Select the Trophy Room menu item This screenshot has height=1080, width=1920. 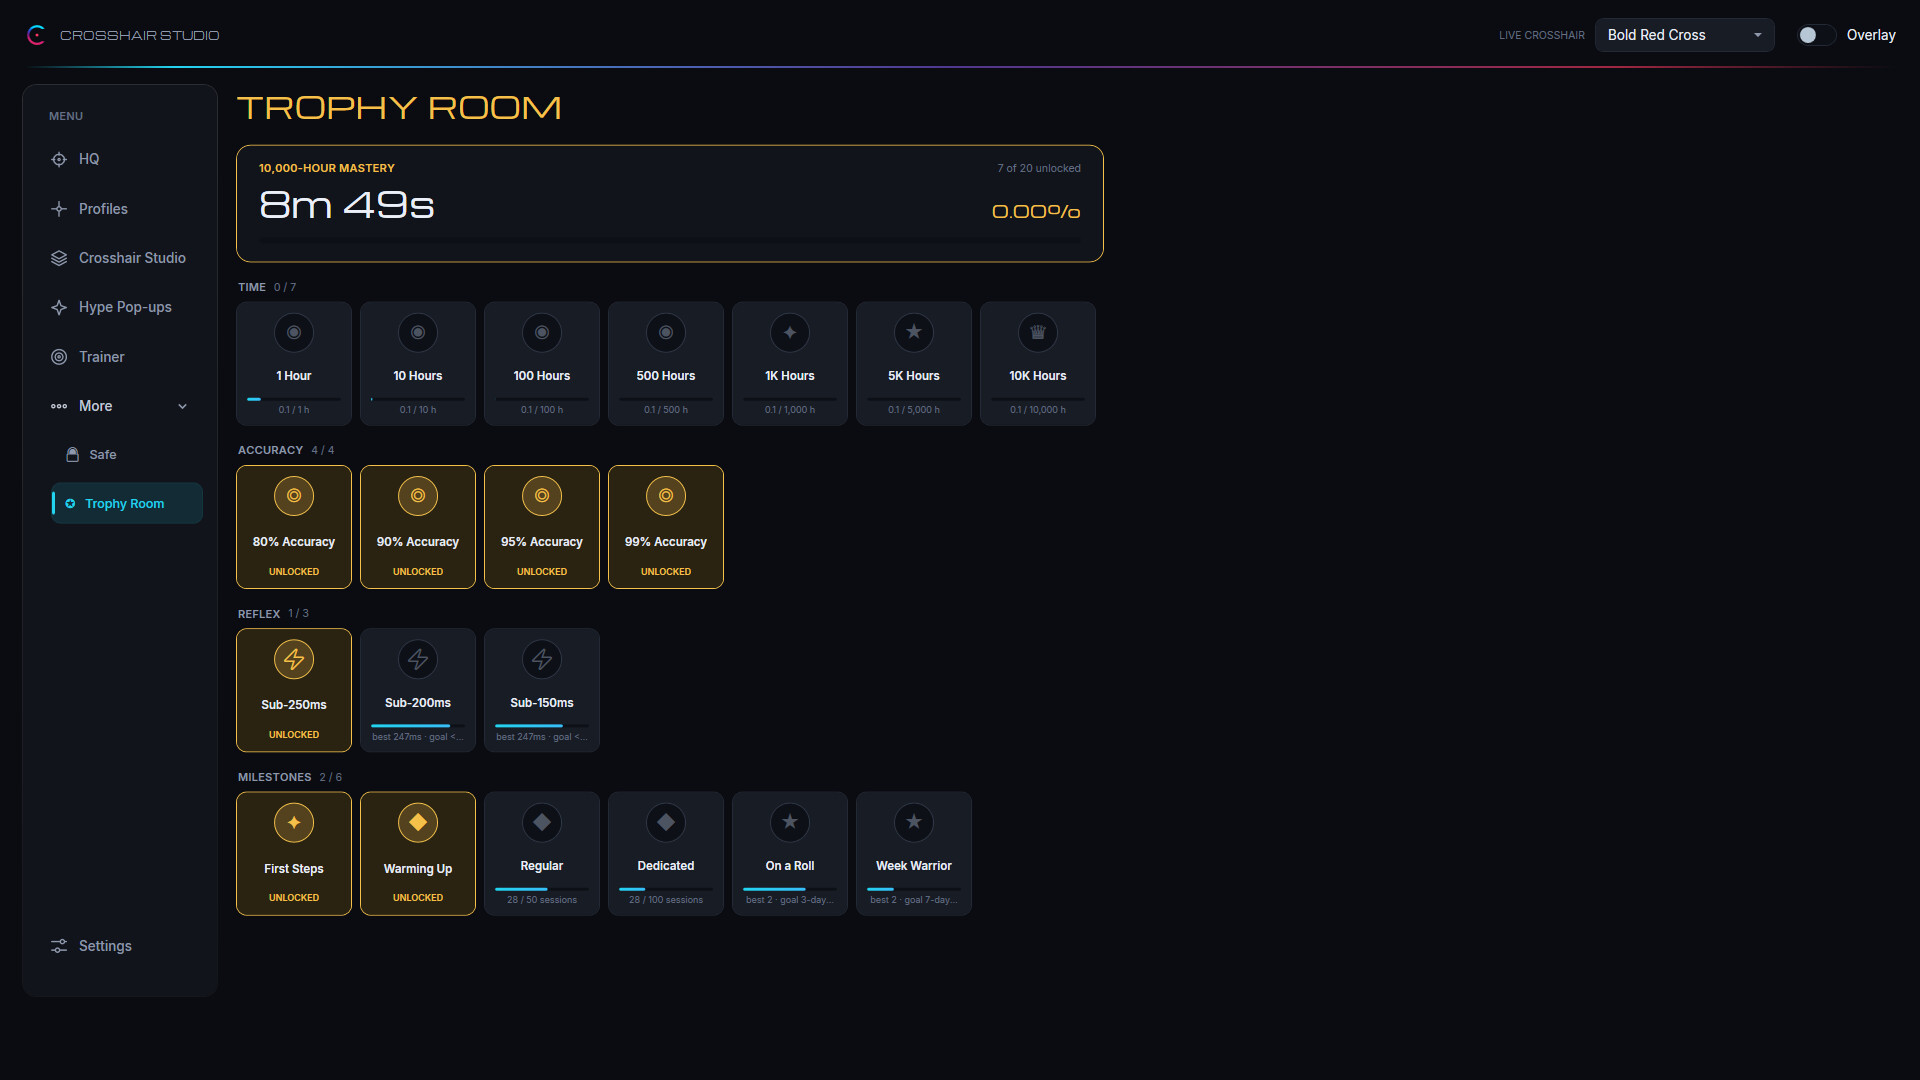[x=127, y=503]
